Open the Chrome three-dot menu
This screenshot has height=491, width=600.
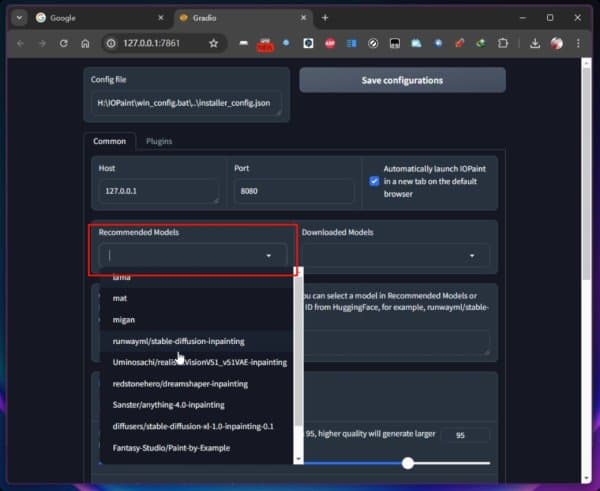pos(580,43)
